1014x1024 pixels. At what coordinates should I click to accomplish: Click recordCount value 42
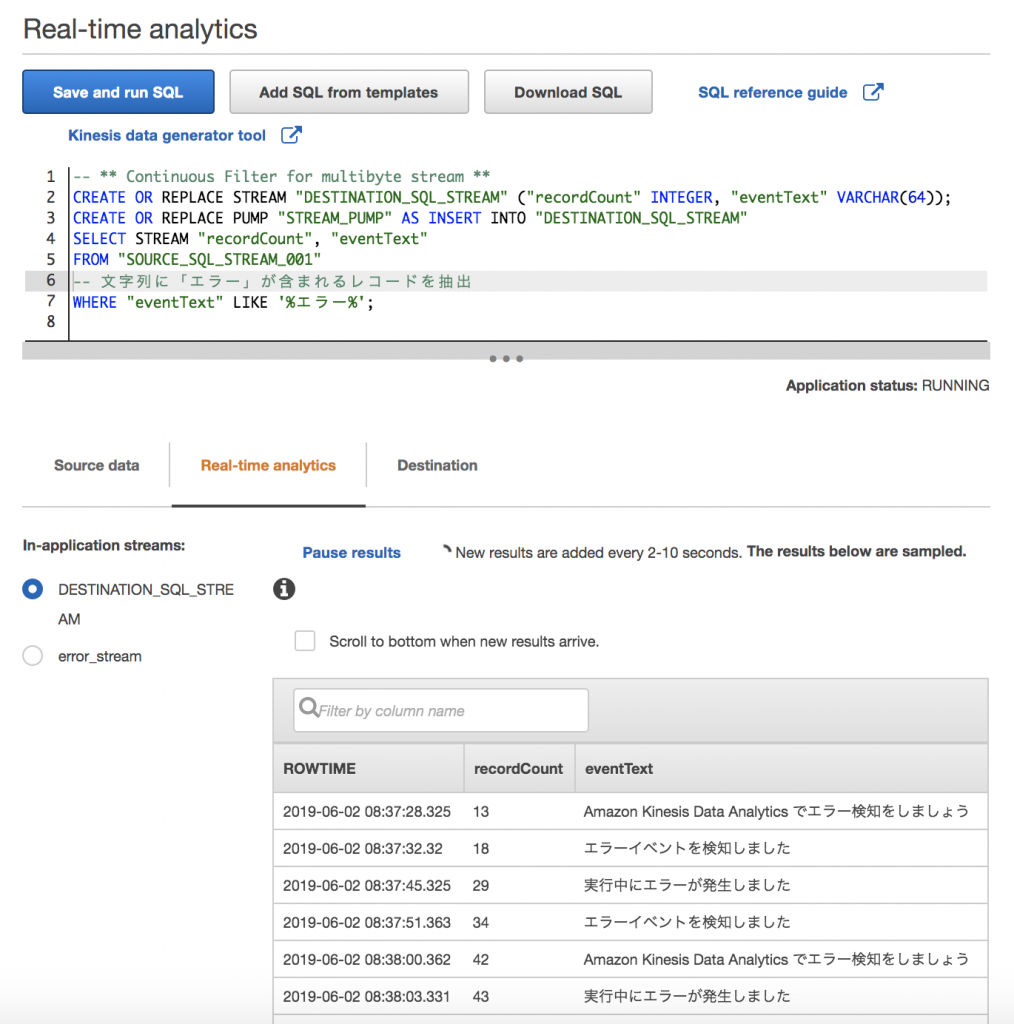point(481,959)
